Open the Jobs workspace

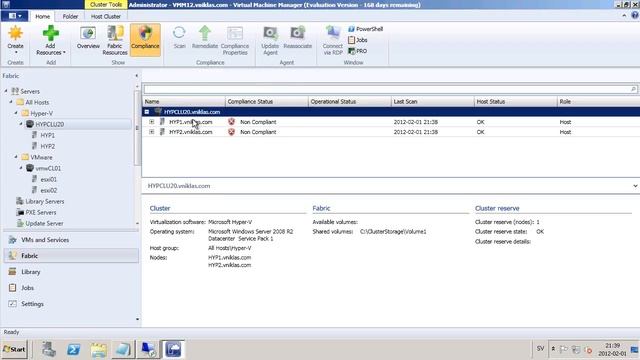click(71, 288)
